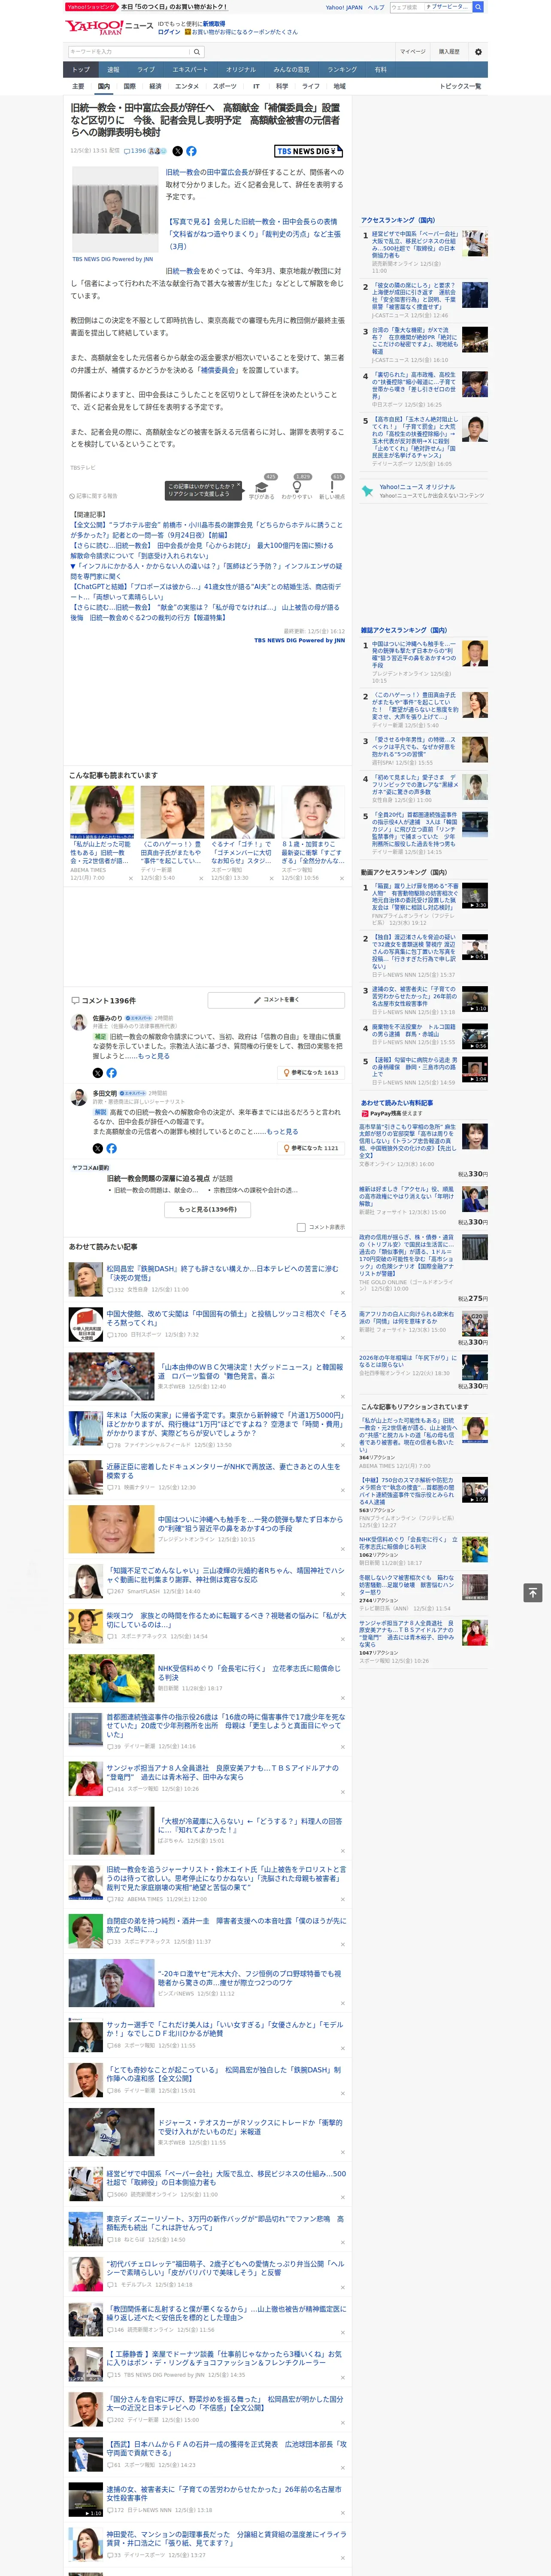Share the article on Facebook from headline area

click(191, 151)
